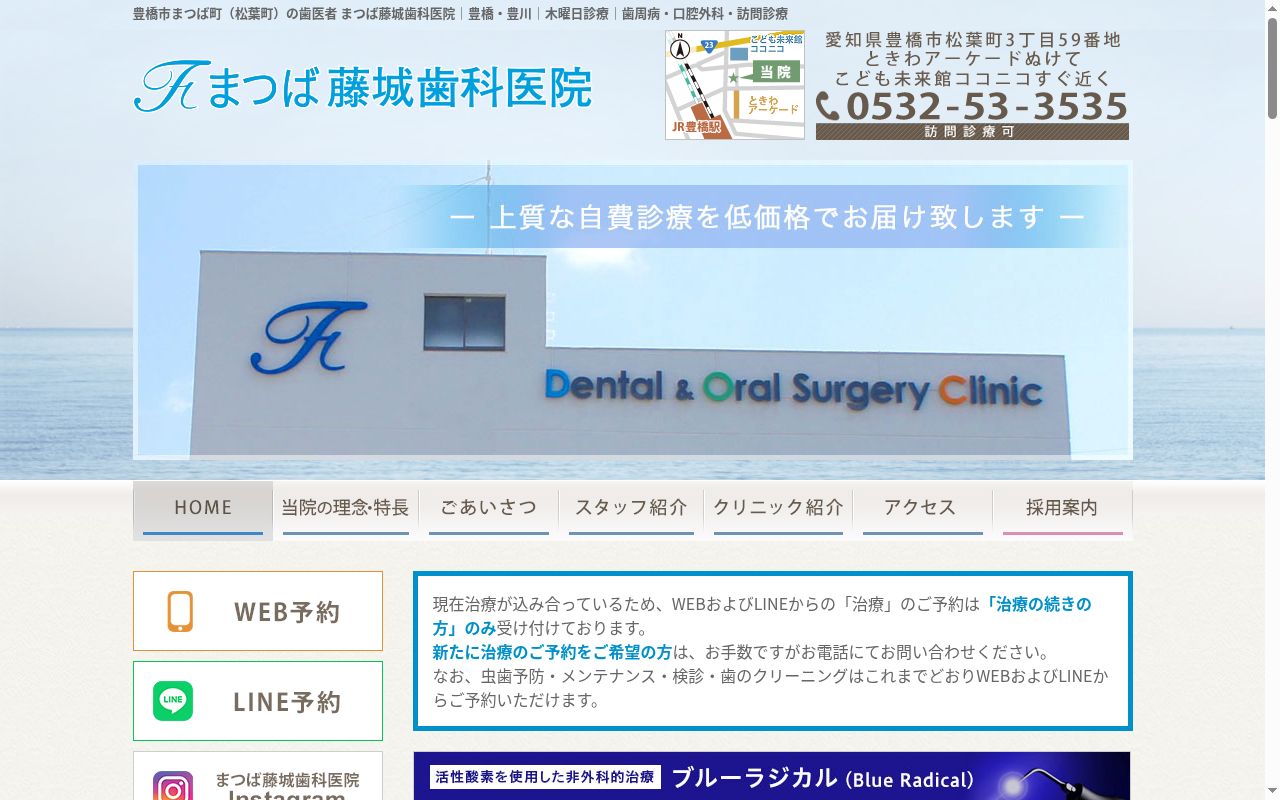Click the bold text 新たに治療のご予約をご希望の方
Image resolution: width=1280 pixels, height=800 pixels.
(552, 652)
